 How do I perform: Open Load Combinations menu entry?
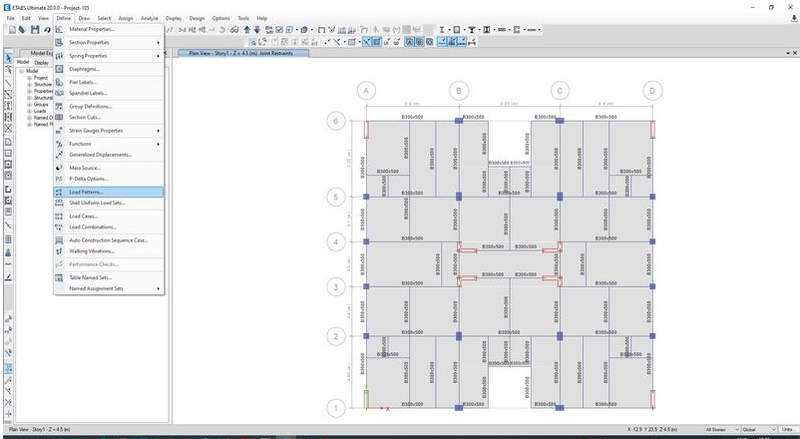click(x=109, y=227)
